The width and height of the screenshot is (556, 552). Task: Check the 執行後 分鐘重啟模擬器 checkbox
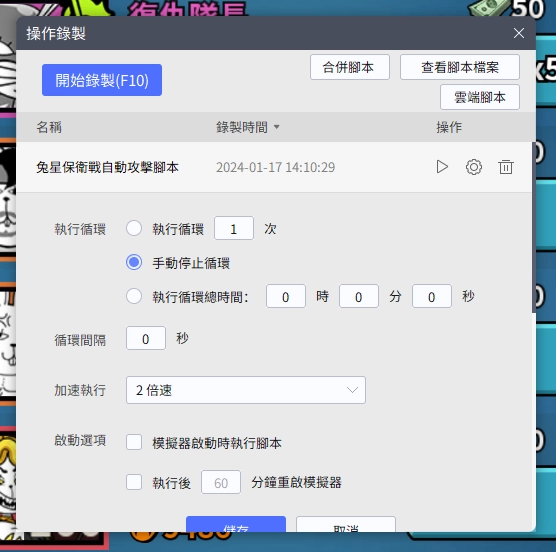point(134,482)
